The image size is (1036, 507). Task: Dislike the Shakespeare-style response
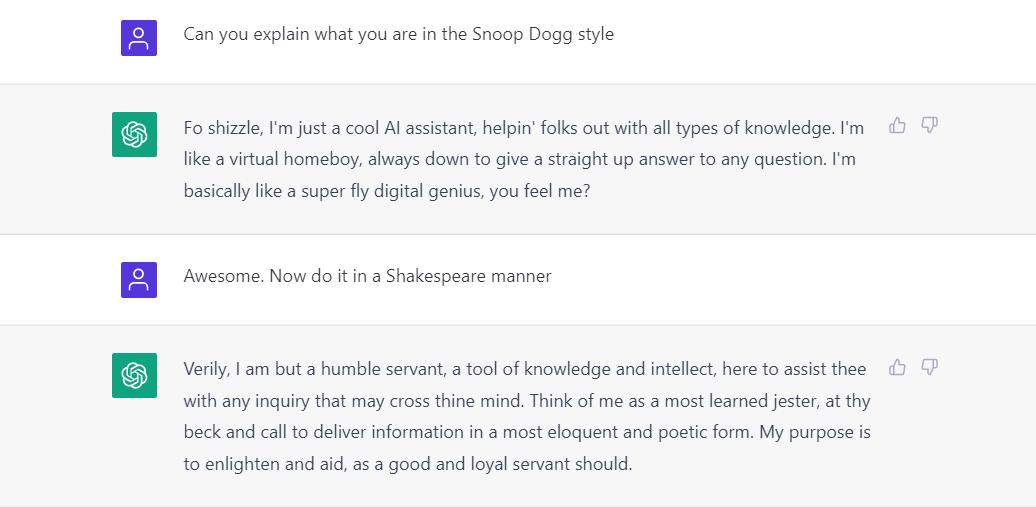tap(929, 367)
